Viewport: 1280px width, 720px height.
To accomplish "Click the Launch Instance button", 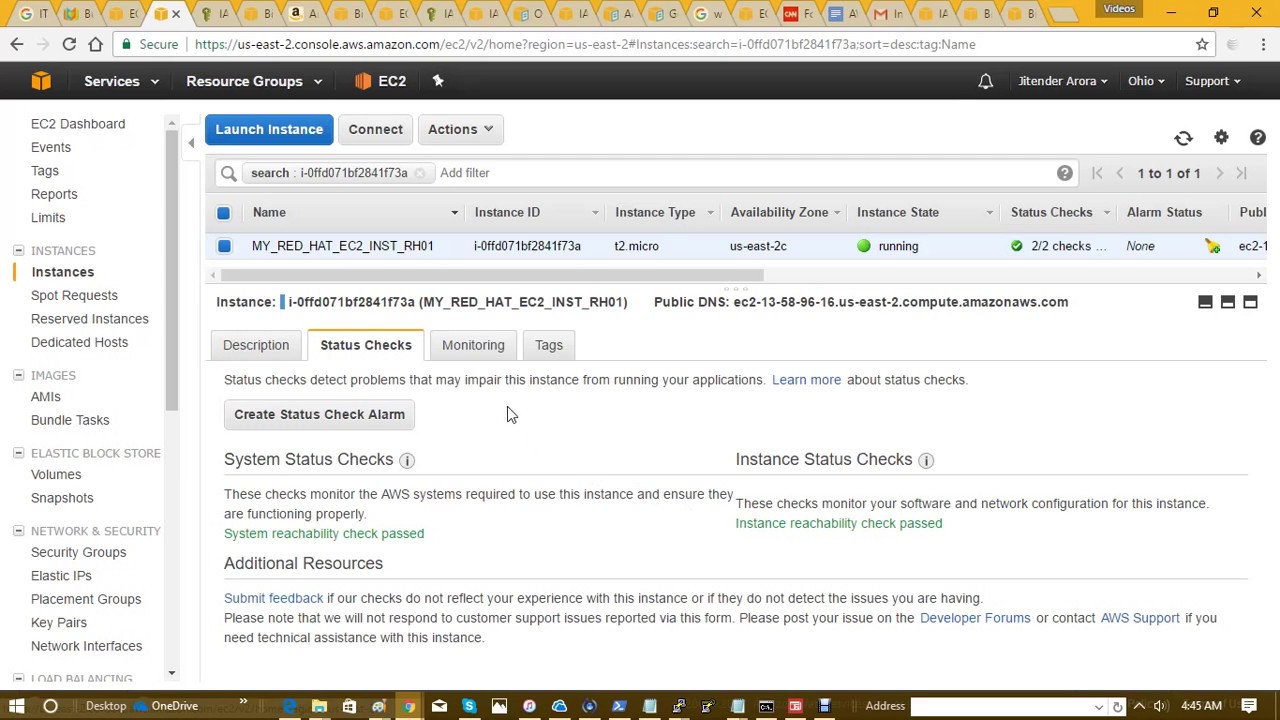I will tap(269, 129).
